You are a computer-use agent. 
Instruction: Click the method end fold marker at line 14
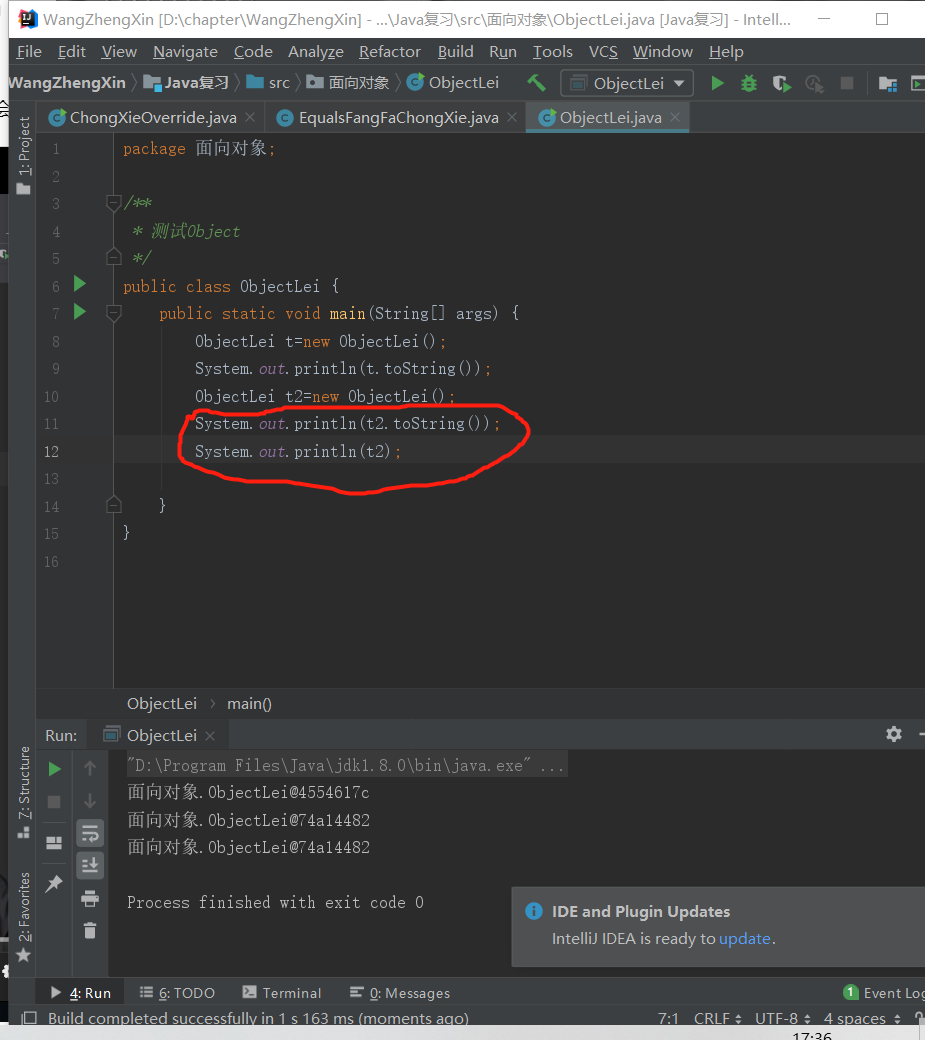coord(114,505)
